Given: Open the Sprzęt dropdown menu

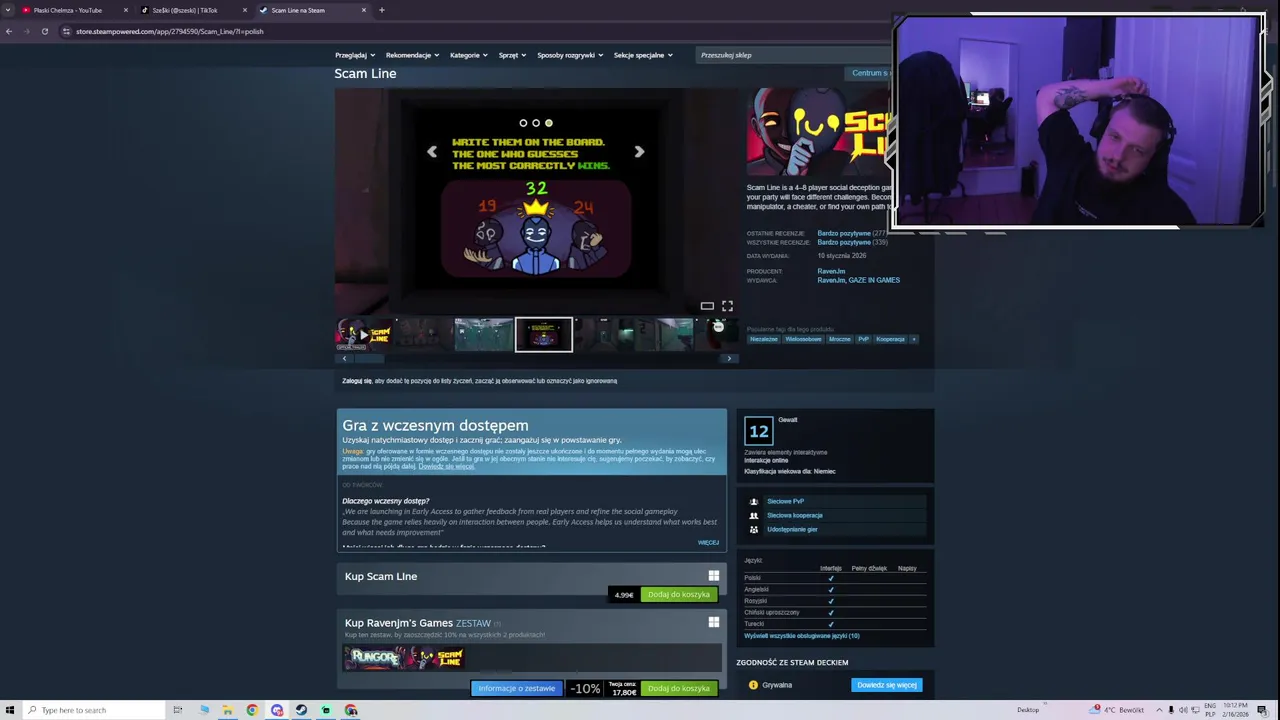Looking at the screenshot, I should click(512, 55).
